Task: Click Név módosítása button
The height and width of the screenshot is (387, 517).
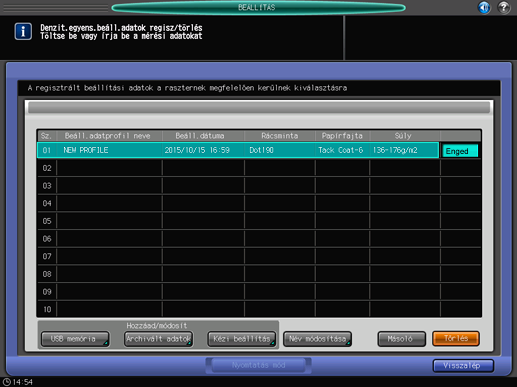Action: (x=317, y=339)
